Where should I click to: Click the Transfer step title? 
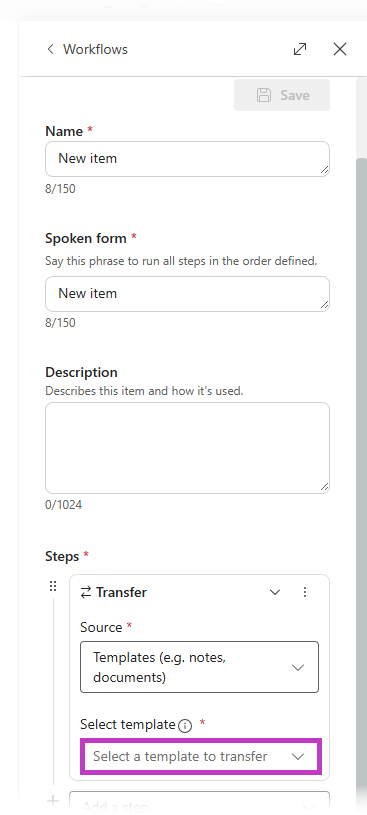(x=121, y=592)
